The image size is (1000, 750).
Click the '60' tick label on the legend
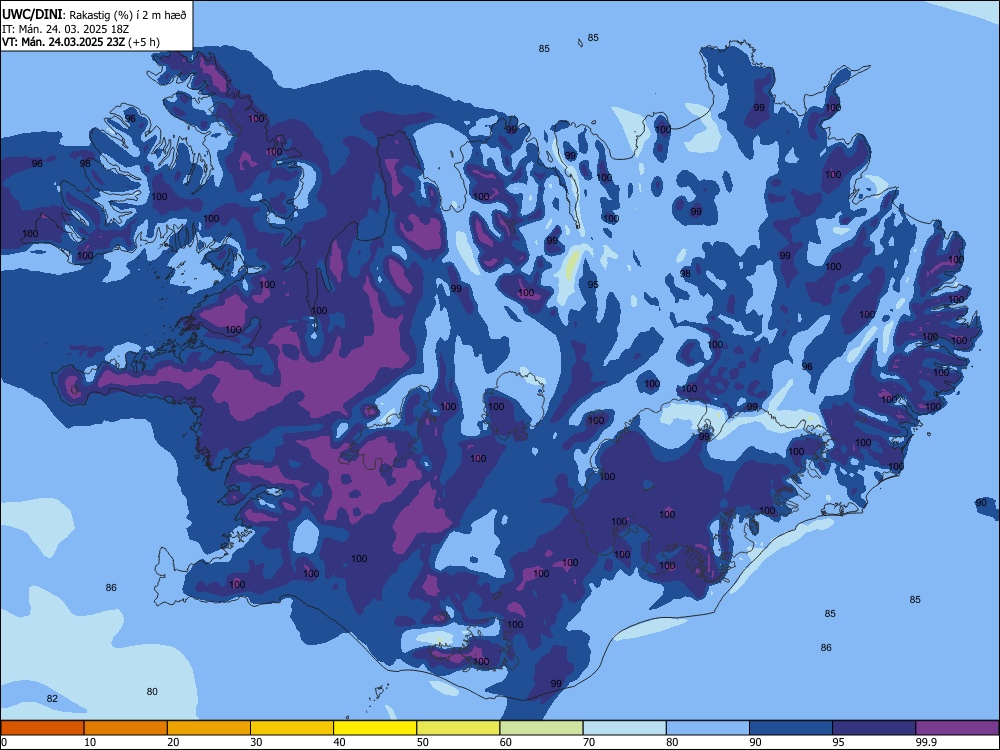(506, 742)
